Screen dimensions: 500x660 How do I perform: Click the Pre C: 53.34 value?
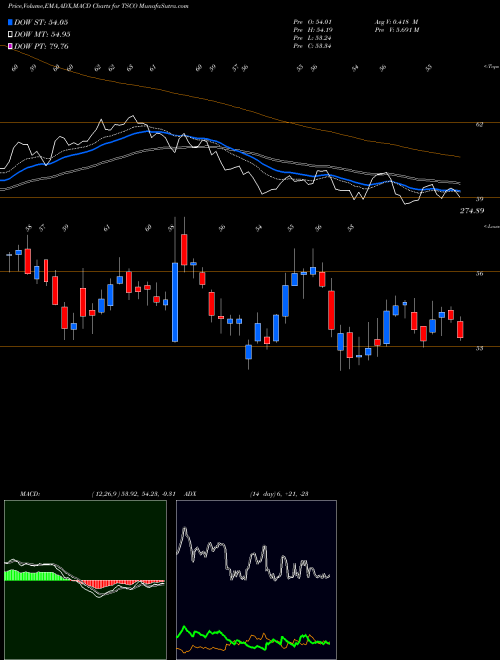(312, 46)
